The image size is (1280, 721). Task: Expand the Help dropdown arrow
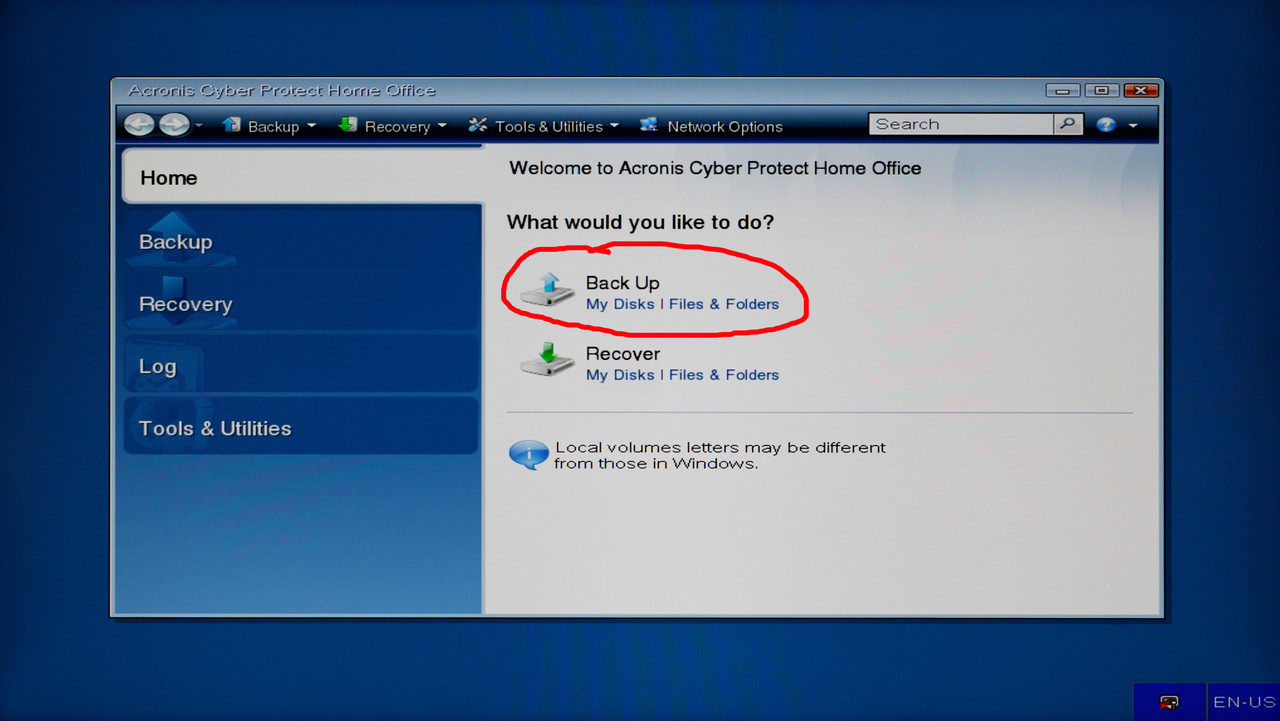point(1133,126)
